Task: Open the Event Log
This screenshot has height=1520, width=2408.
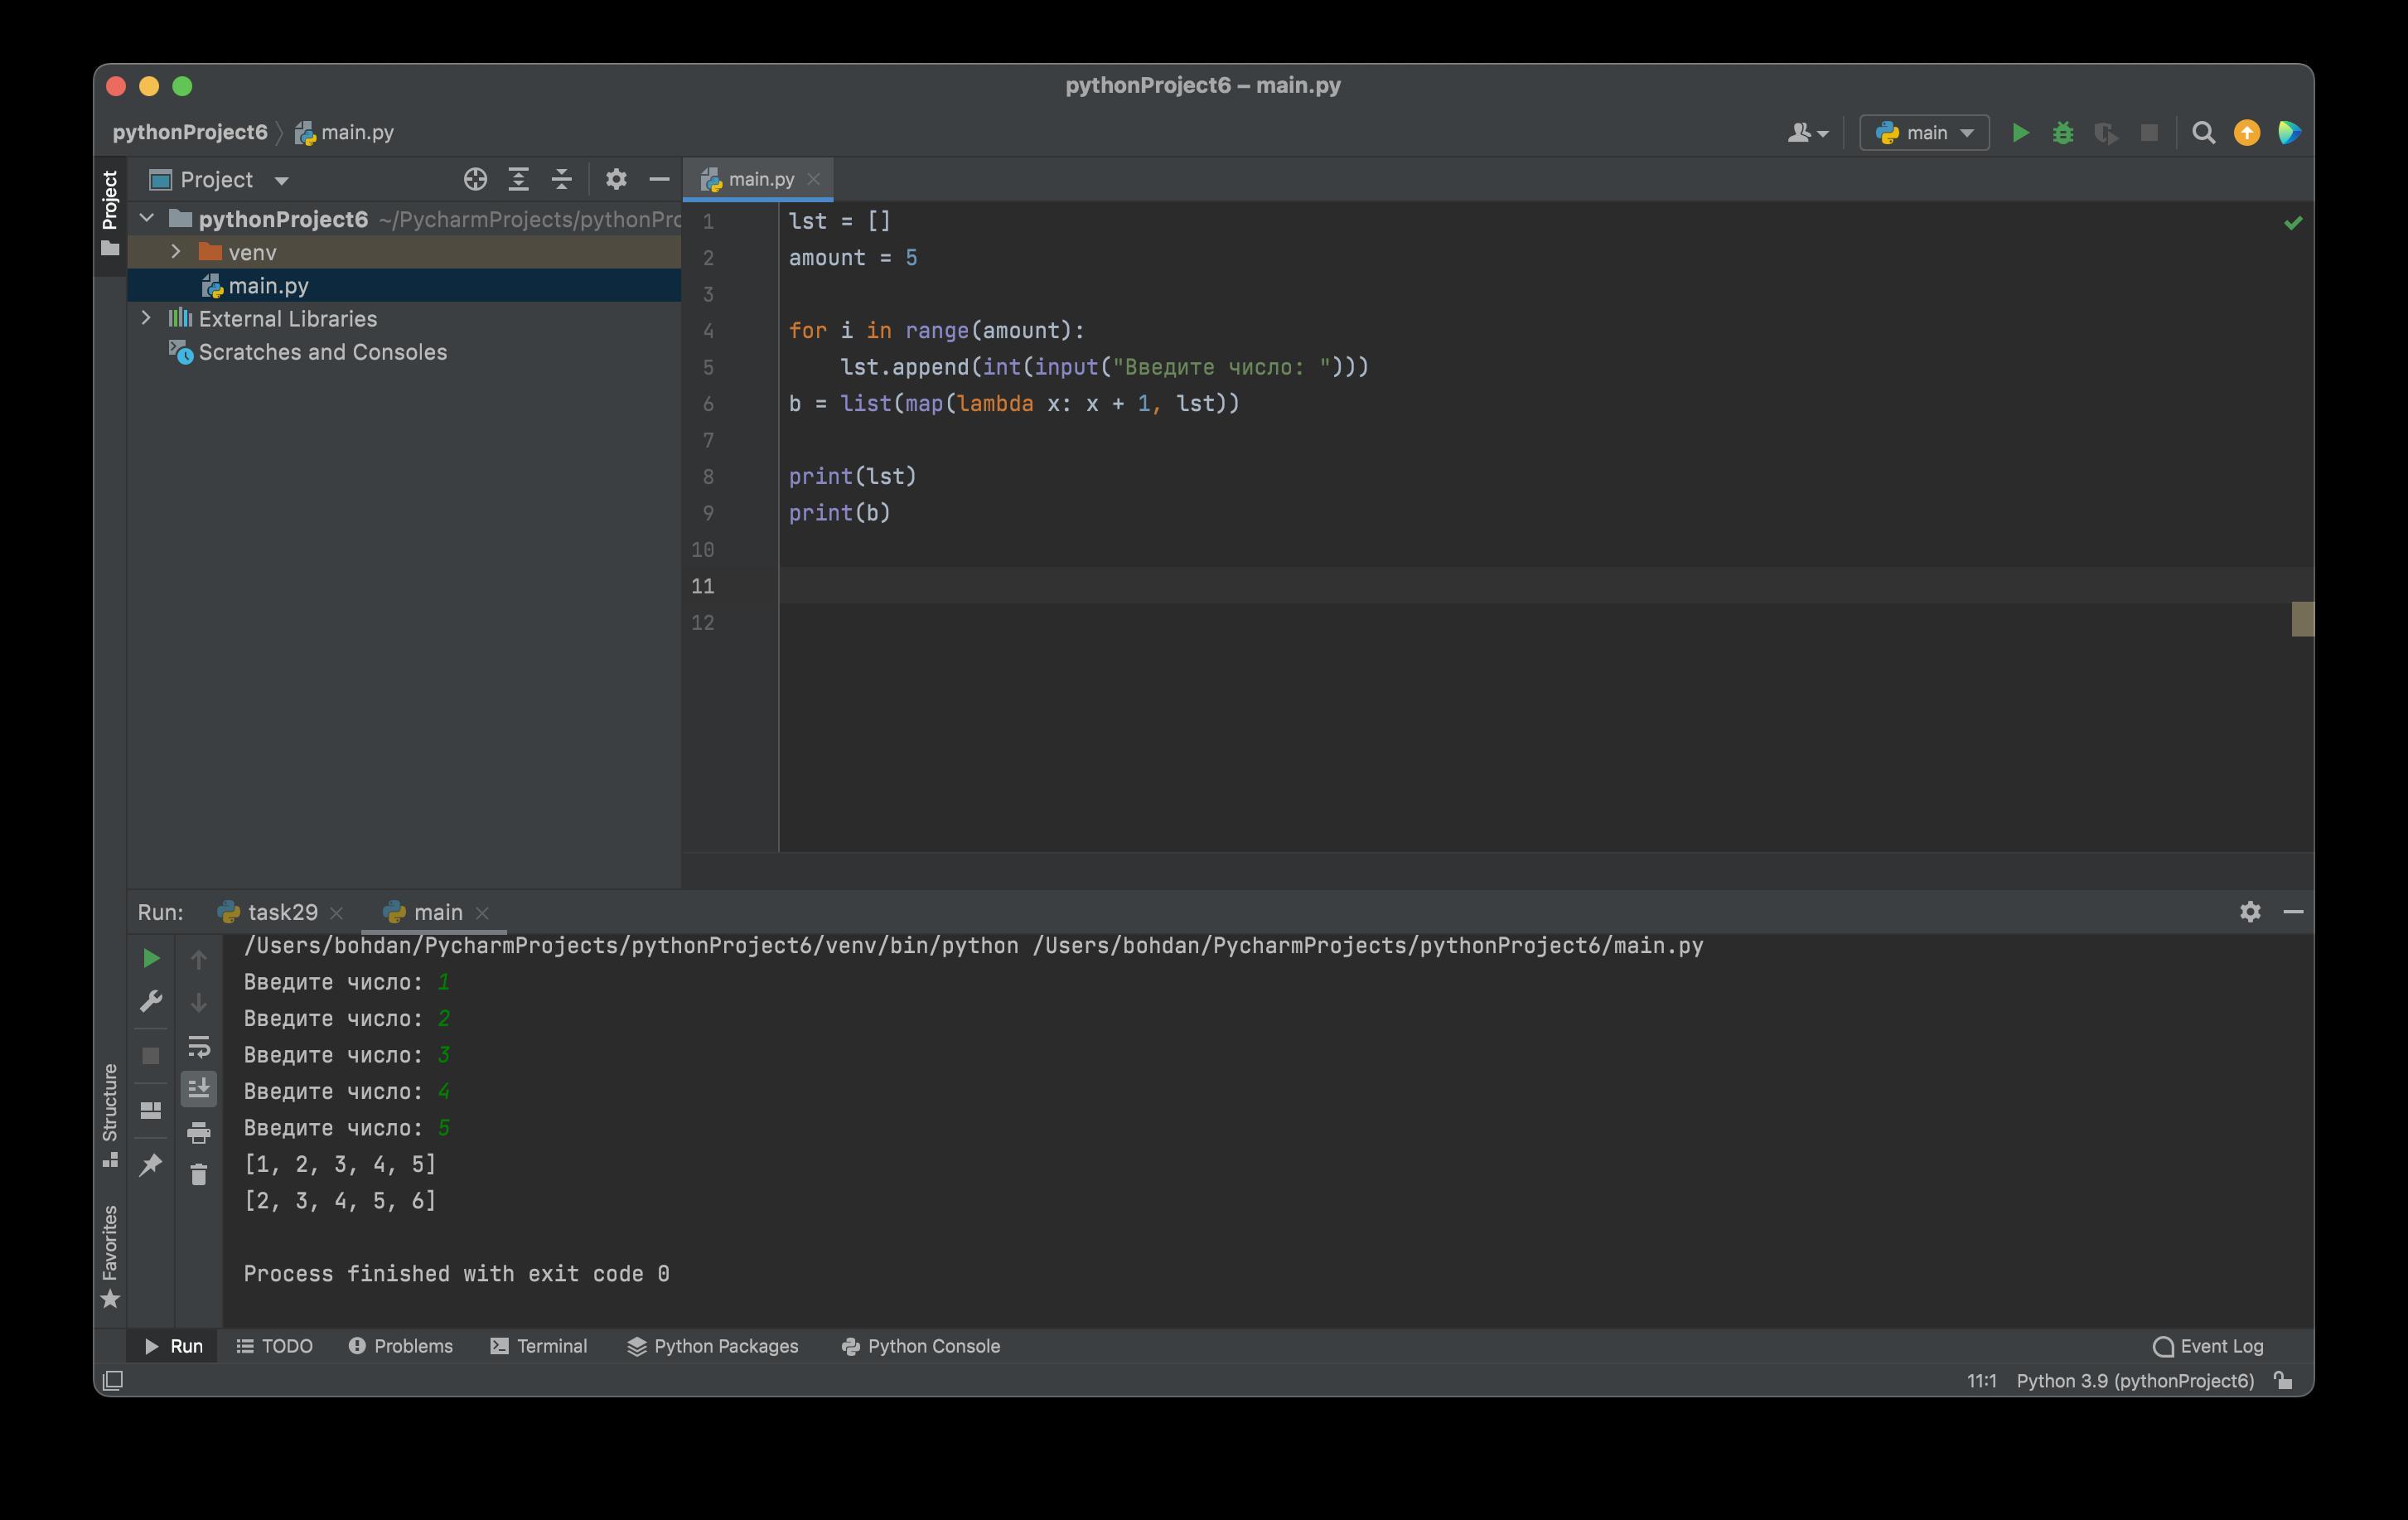Action: coord(2208,1346)
